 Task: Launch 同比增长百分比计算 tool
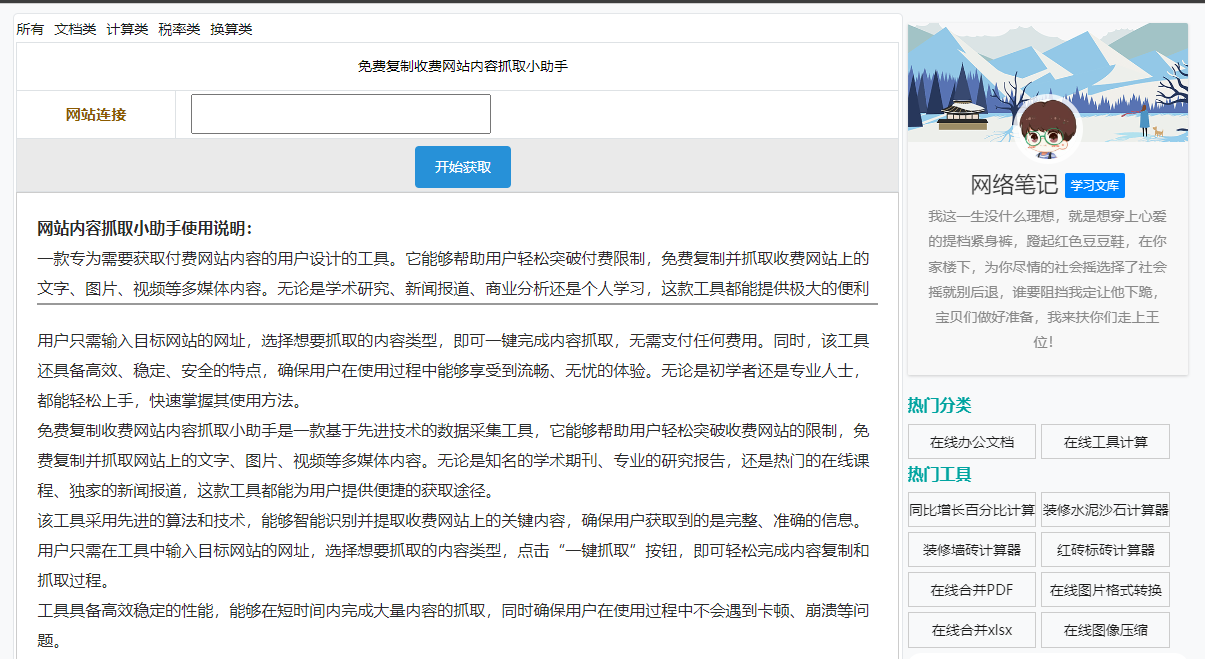(x=972, y=510)
